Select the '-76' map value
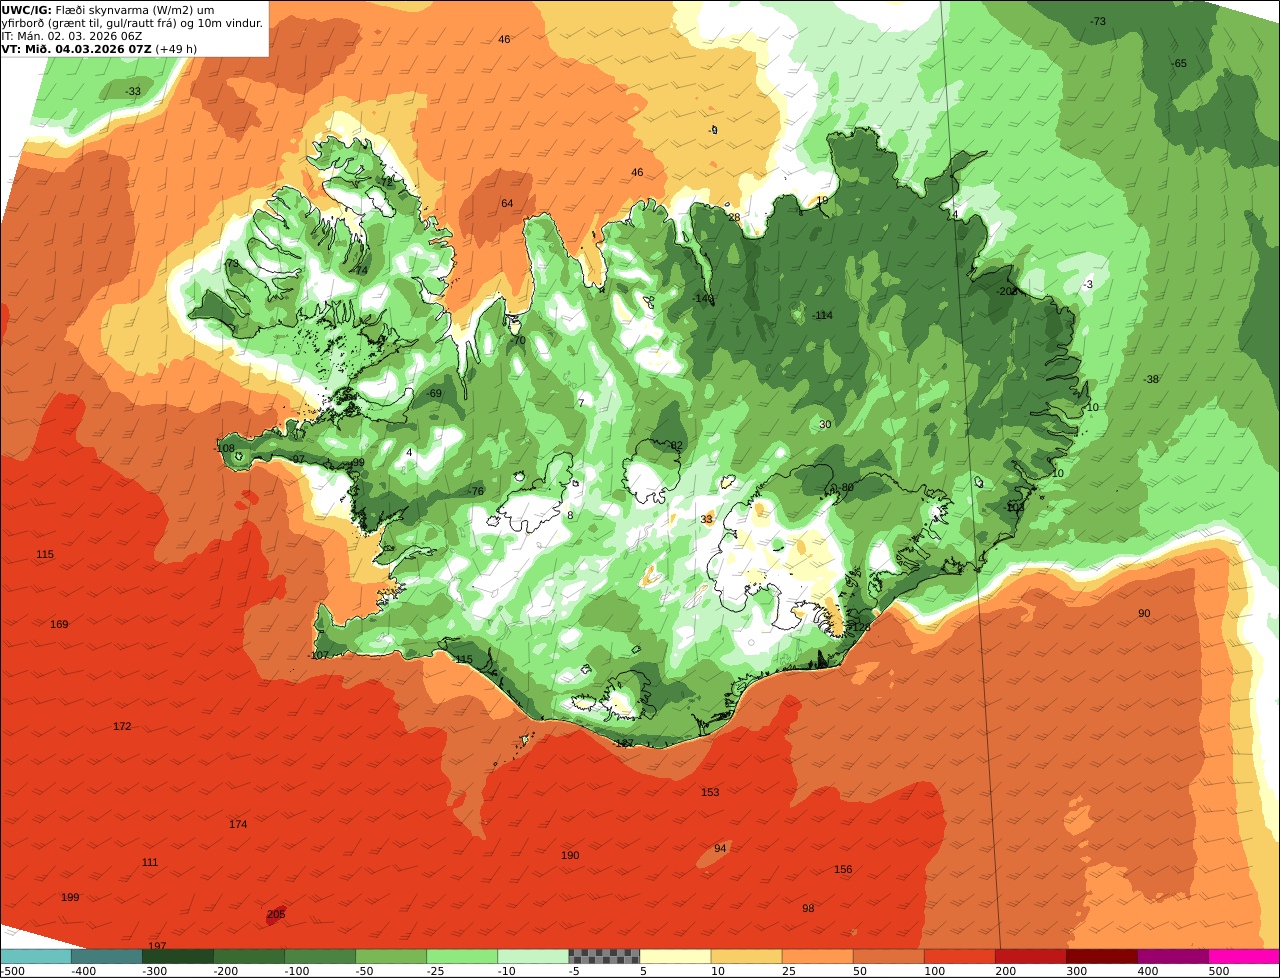Viewport: 1280px width, 978px height. 476,492
